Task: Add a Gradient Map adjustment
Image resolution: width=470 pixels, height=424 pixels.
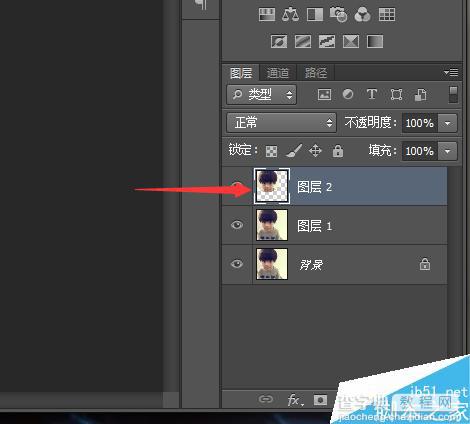Action: [375, 42]
